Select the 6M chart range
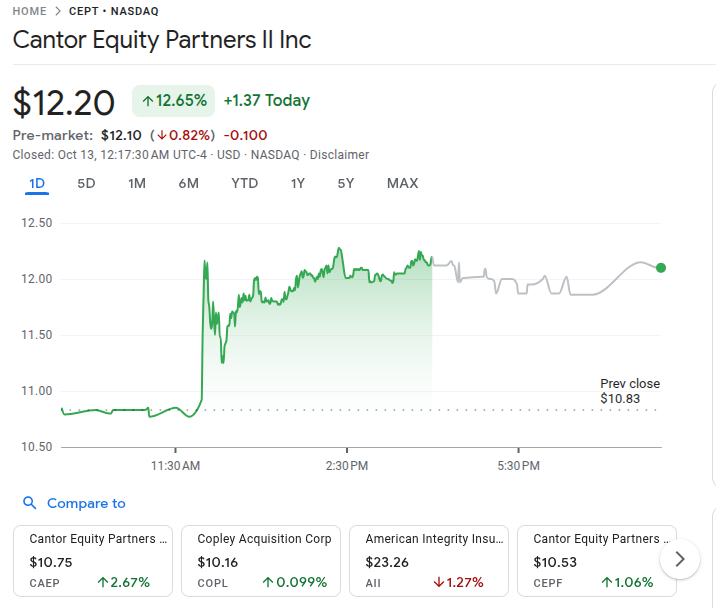 click(x=188, y=183)
